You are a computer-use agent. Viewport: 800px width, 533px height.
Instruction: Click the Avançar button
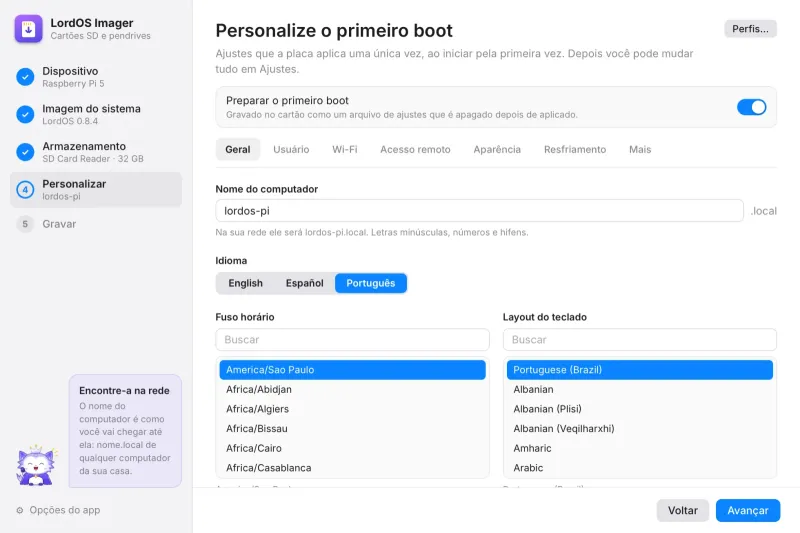(x=747, y=511)
